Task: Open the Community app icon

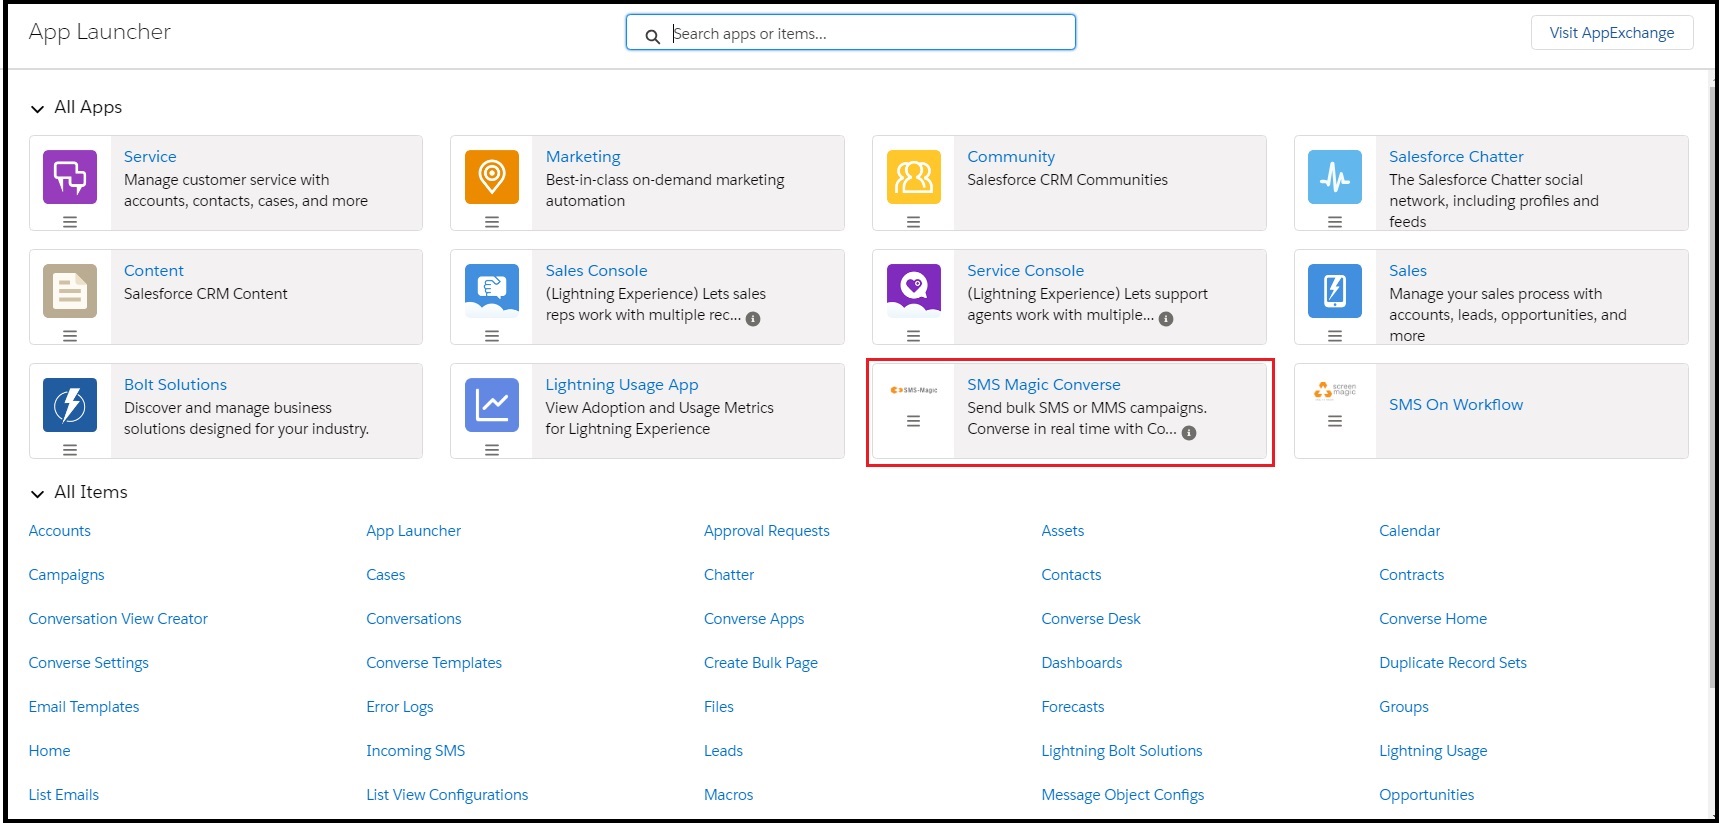Action: click(914, 177)
